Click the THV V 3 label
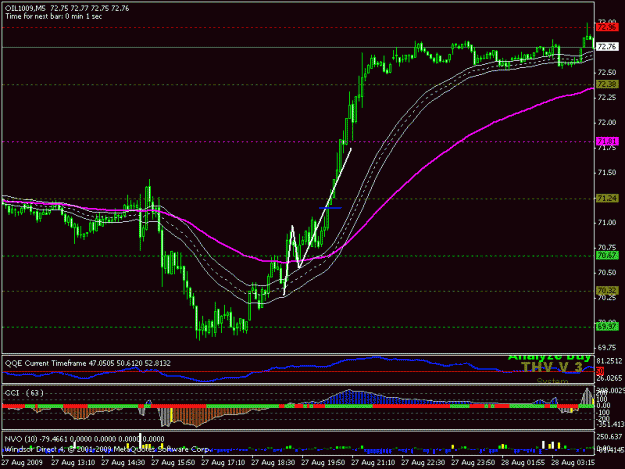Viewport: 625px width, 469px height. [x=552, y=367]
